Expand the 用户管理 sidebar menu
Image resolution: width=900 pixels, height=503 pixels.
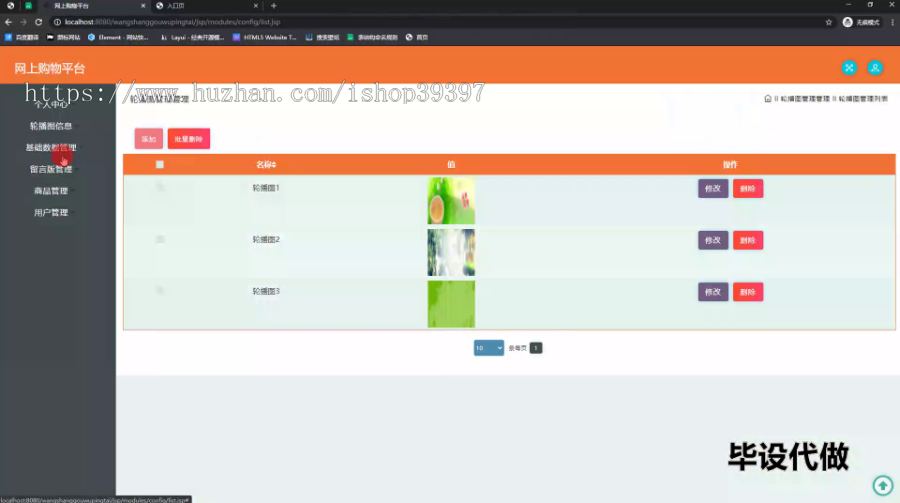click(53, 212)
